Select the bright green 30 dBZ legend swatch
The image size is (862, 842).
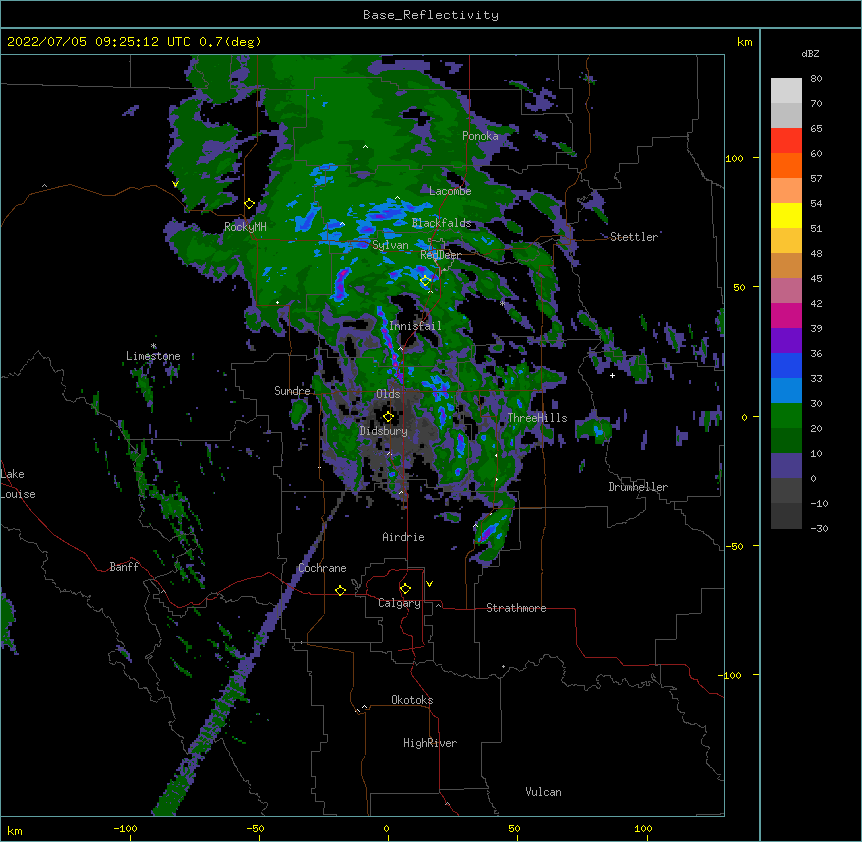pos(786,416)
